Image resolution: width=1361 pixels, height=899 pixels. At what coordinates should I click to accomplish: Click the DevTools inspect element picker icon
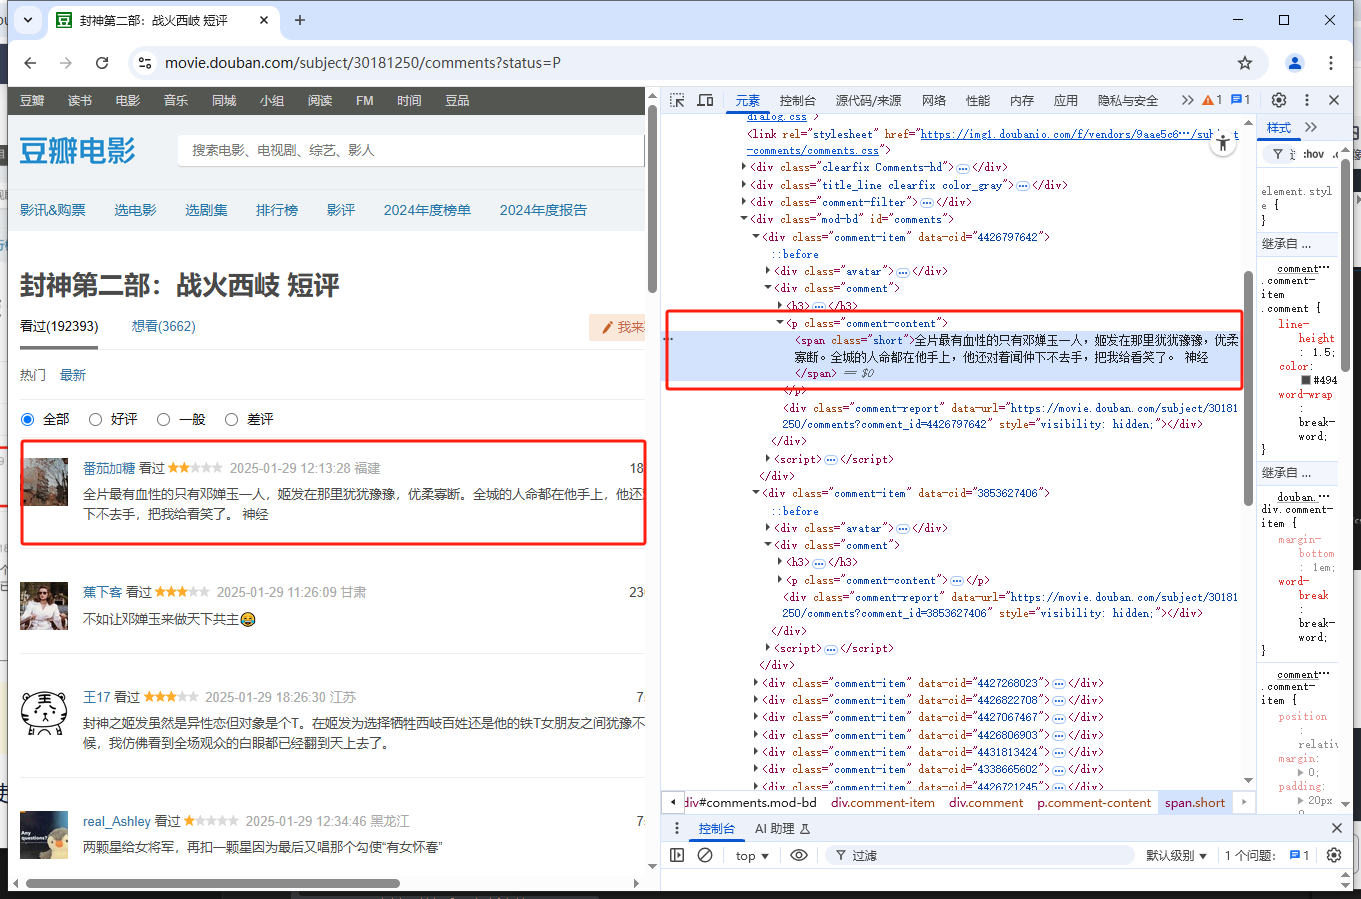tap(677, 100)
